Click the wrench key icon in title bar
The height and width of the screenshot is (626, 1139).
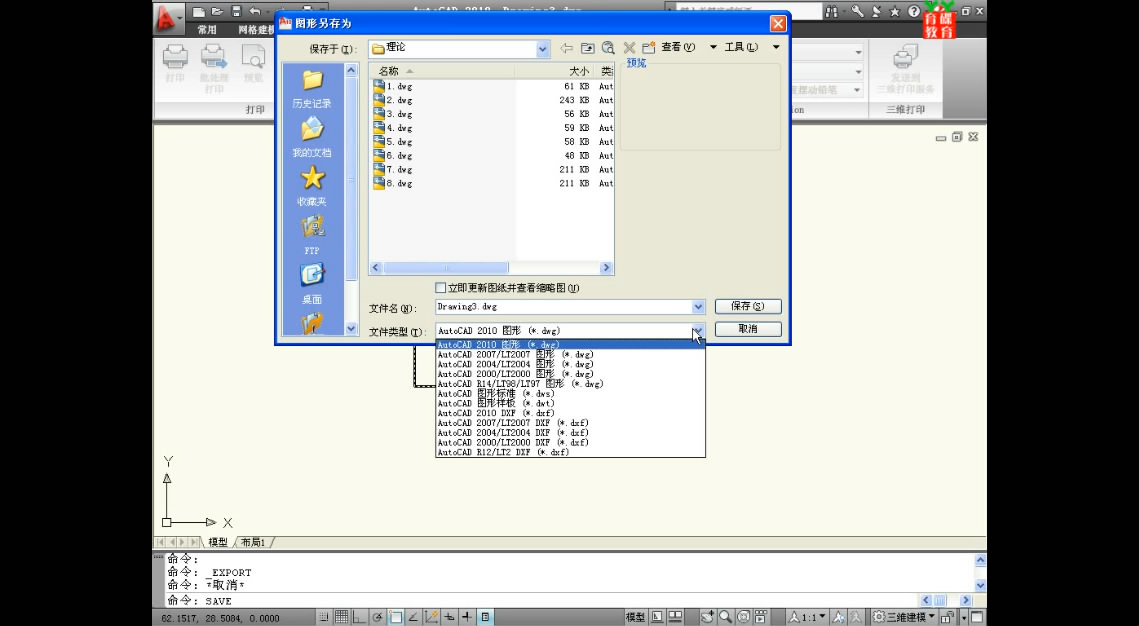click(x=858, y=12)
